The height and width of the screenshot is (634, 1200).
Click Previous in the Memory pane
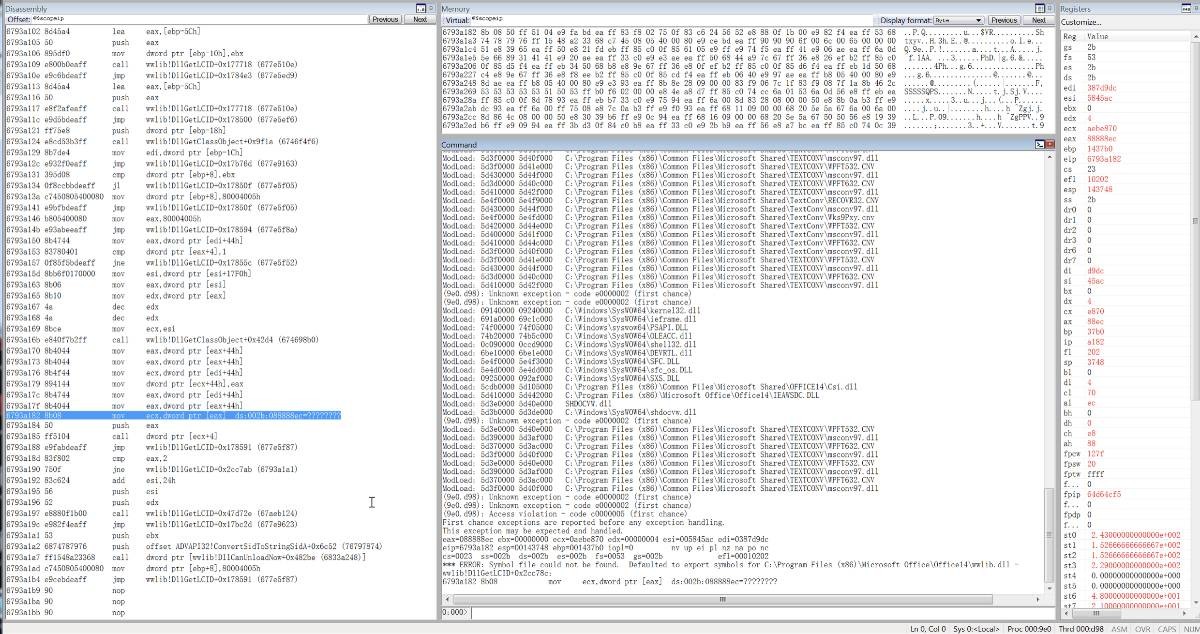pos(1003,20)
